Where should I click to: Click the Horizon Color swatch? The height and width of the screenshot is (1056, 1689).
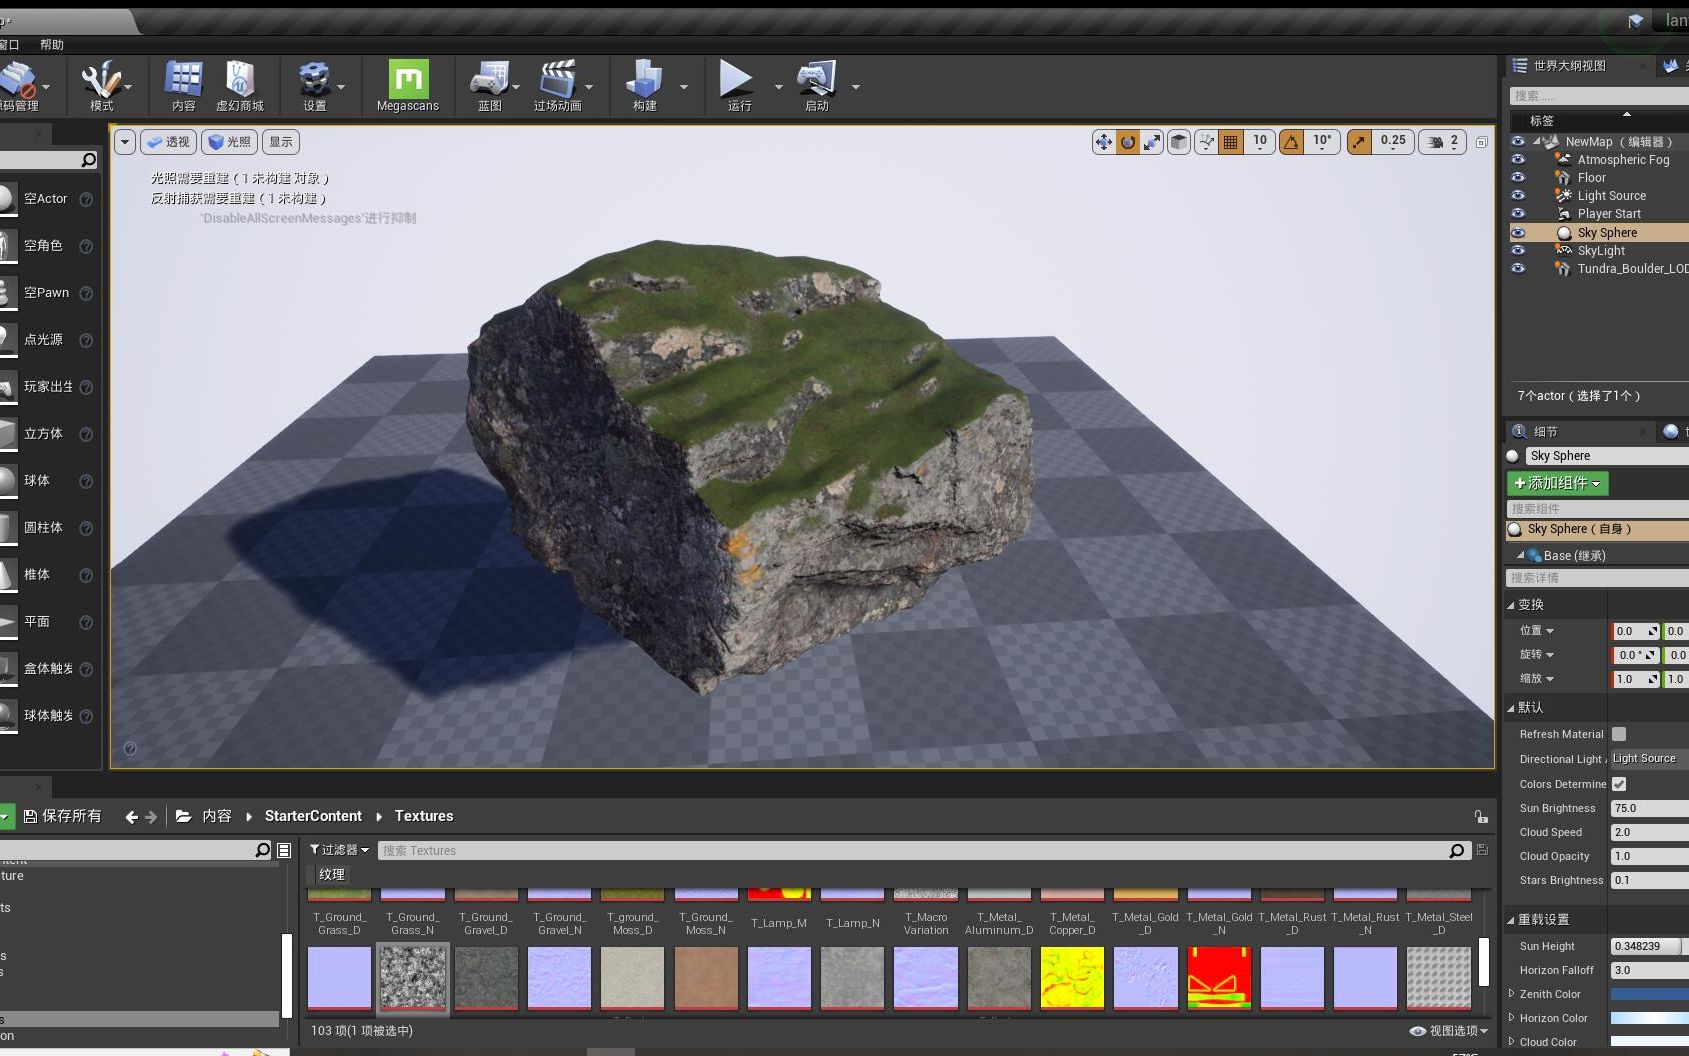coord(1648,1018)
